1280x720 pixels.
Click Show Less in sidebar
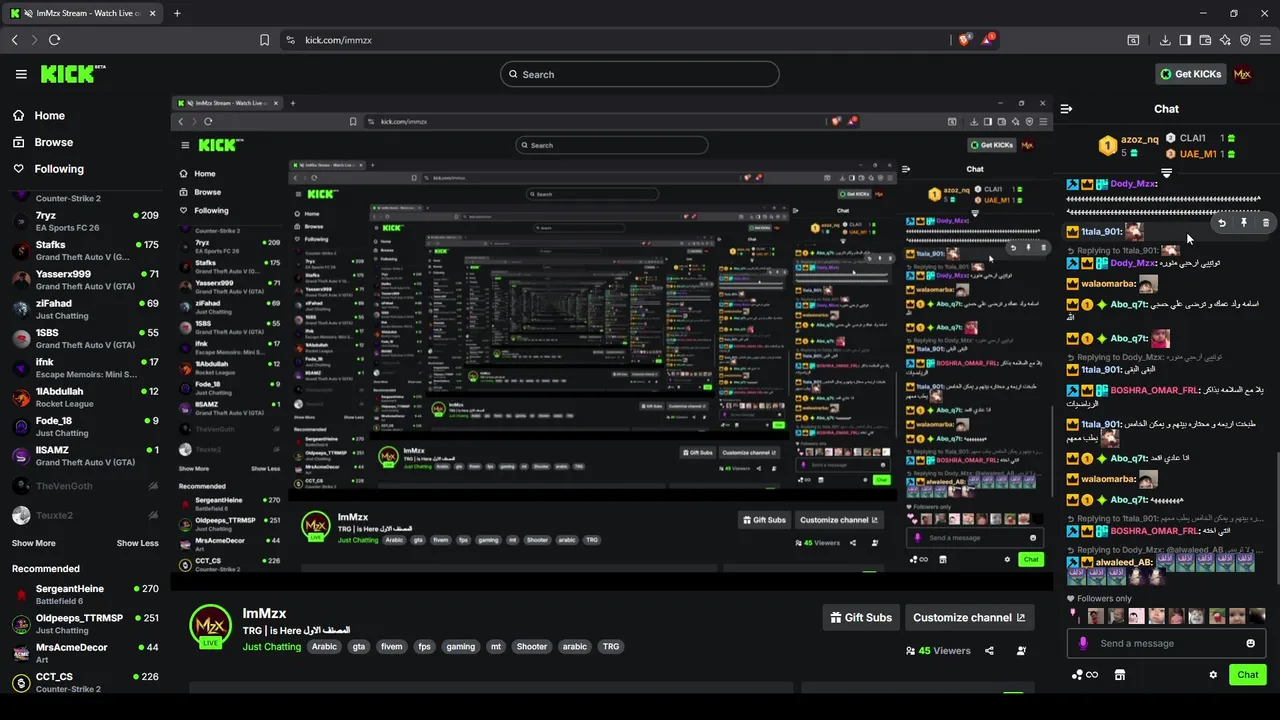137,543
